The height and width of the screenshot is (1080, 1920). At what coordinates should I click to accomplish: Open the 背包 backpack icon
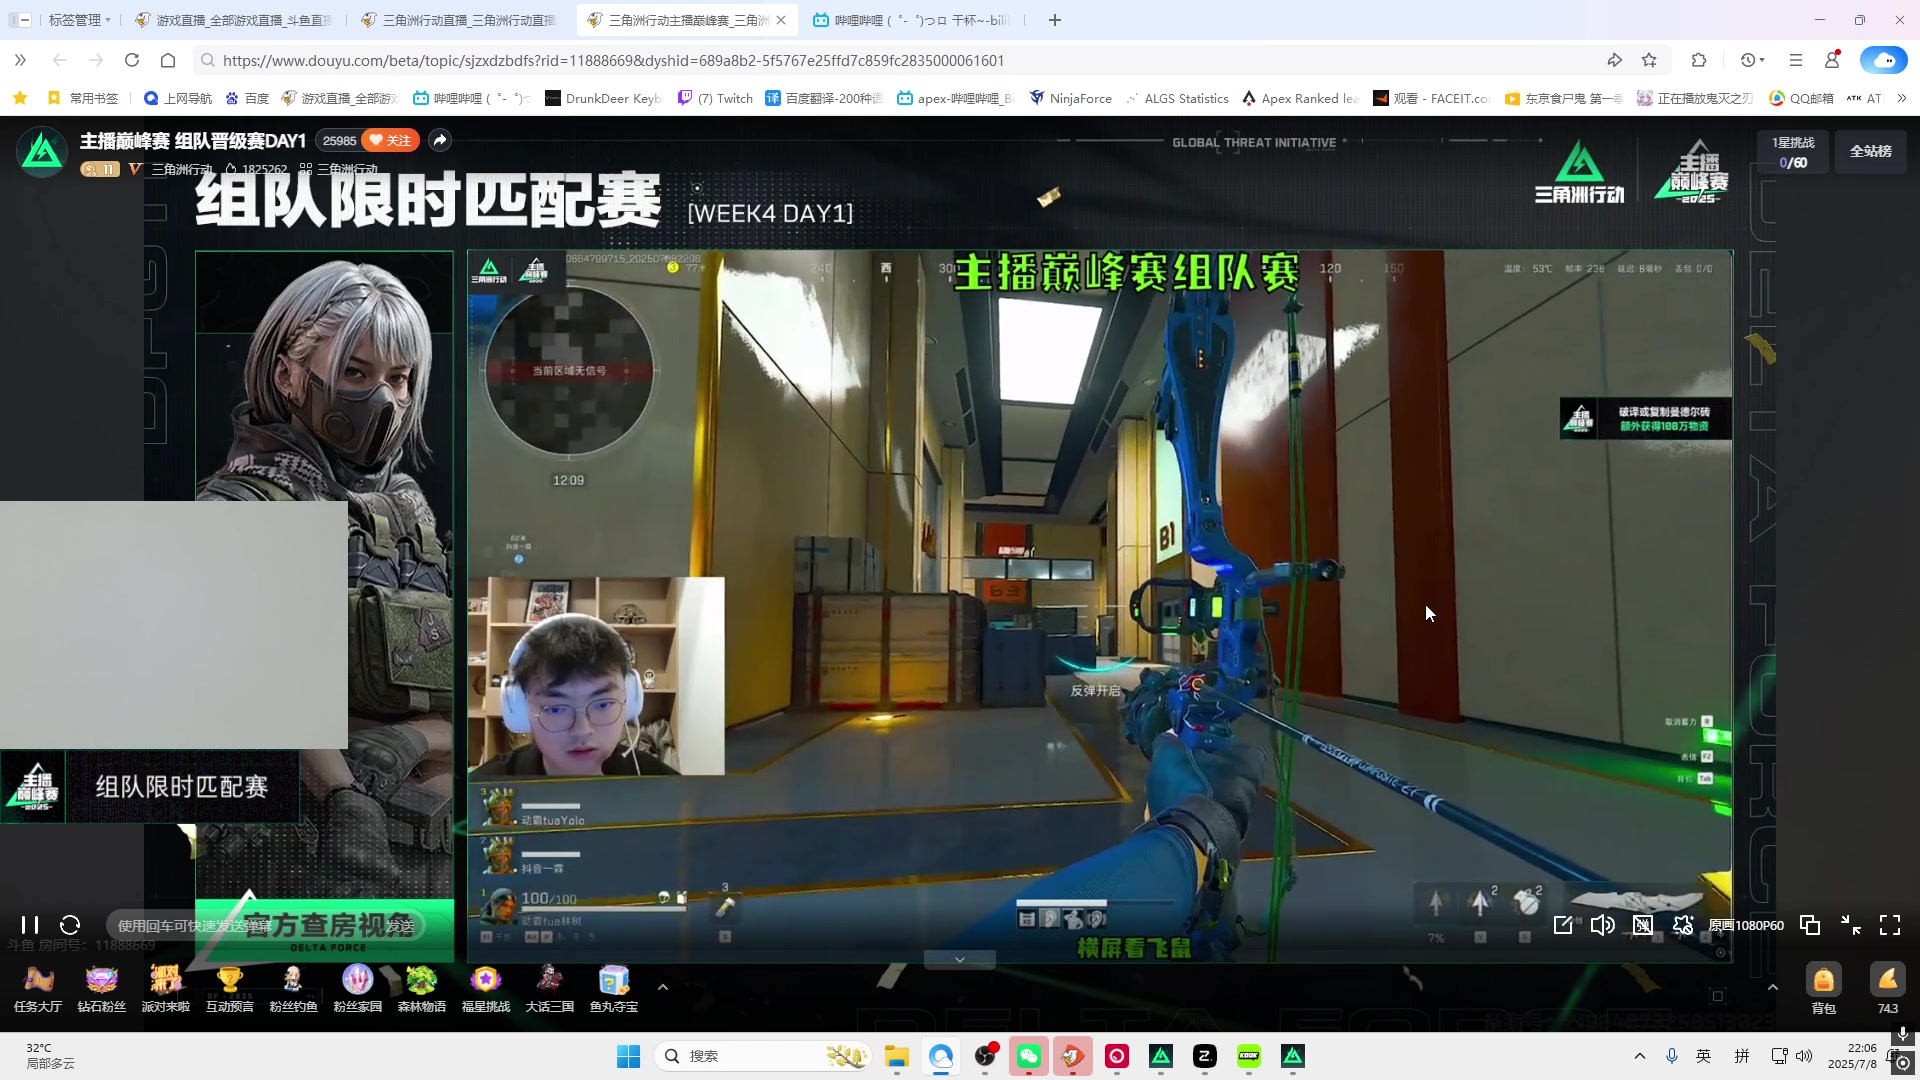tap(1824, 989)
